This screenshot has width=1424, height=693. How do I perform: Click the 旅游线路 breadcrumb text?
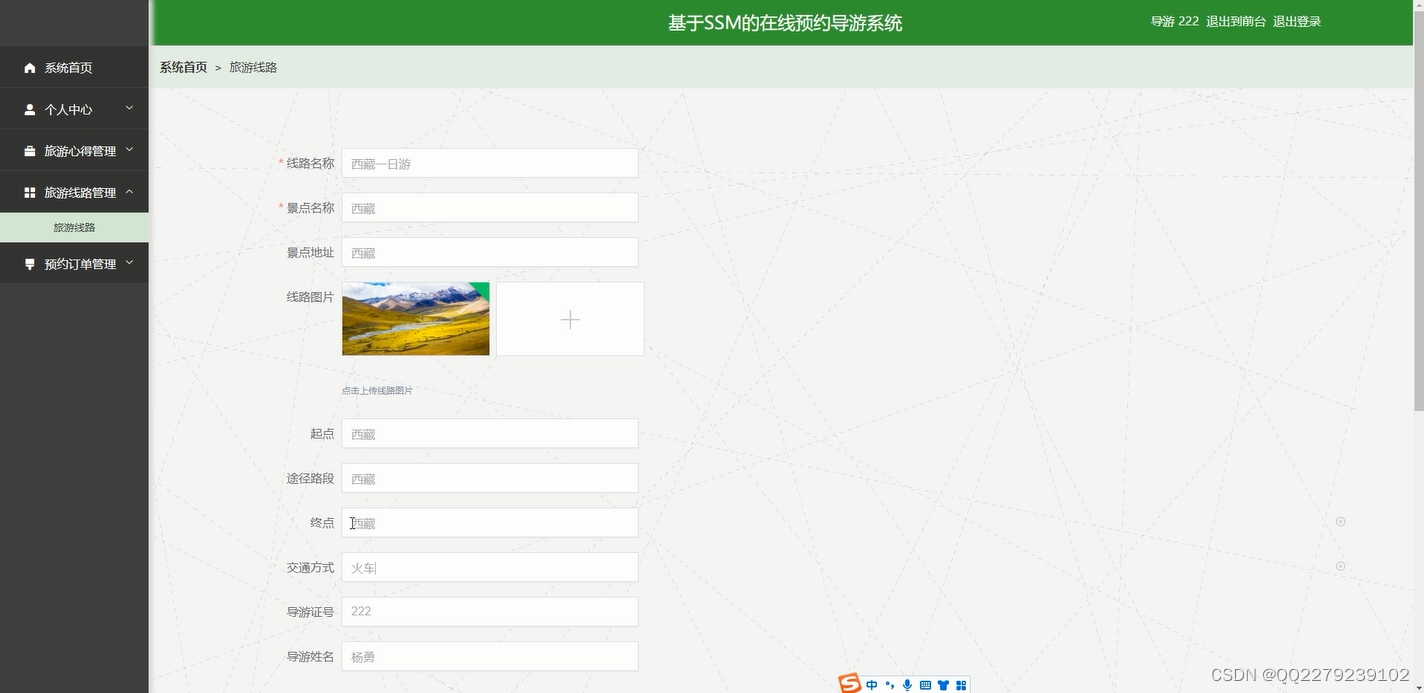253,67
